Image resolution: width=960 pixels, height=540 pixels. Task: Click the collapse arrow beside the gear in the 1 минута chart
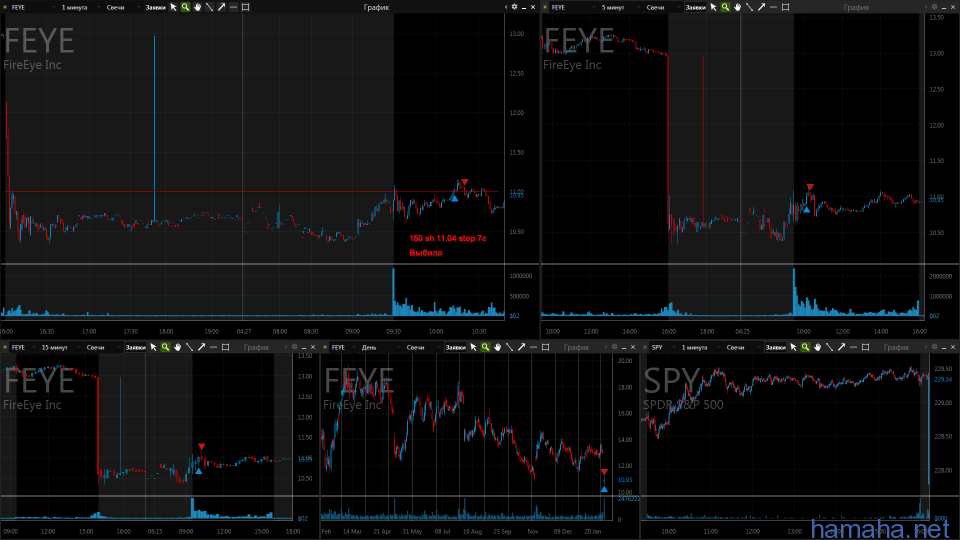point(506,7)
